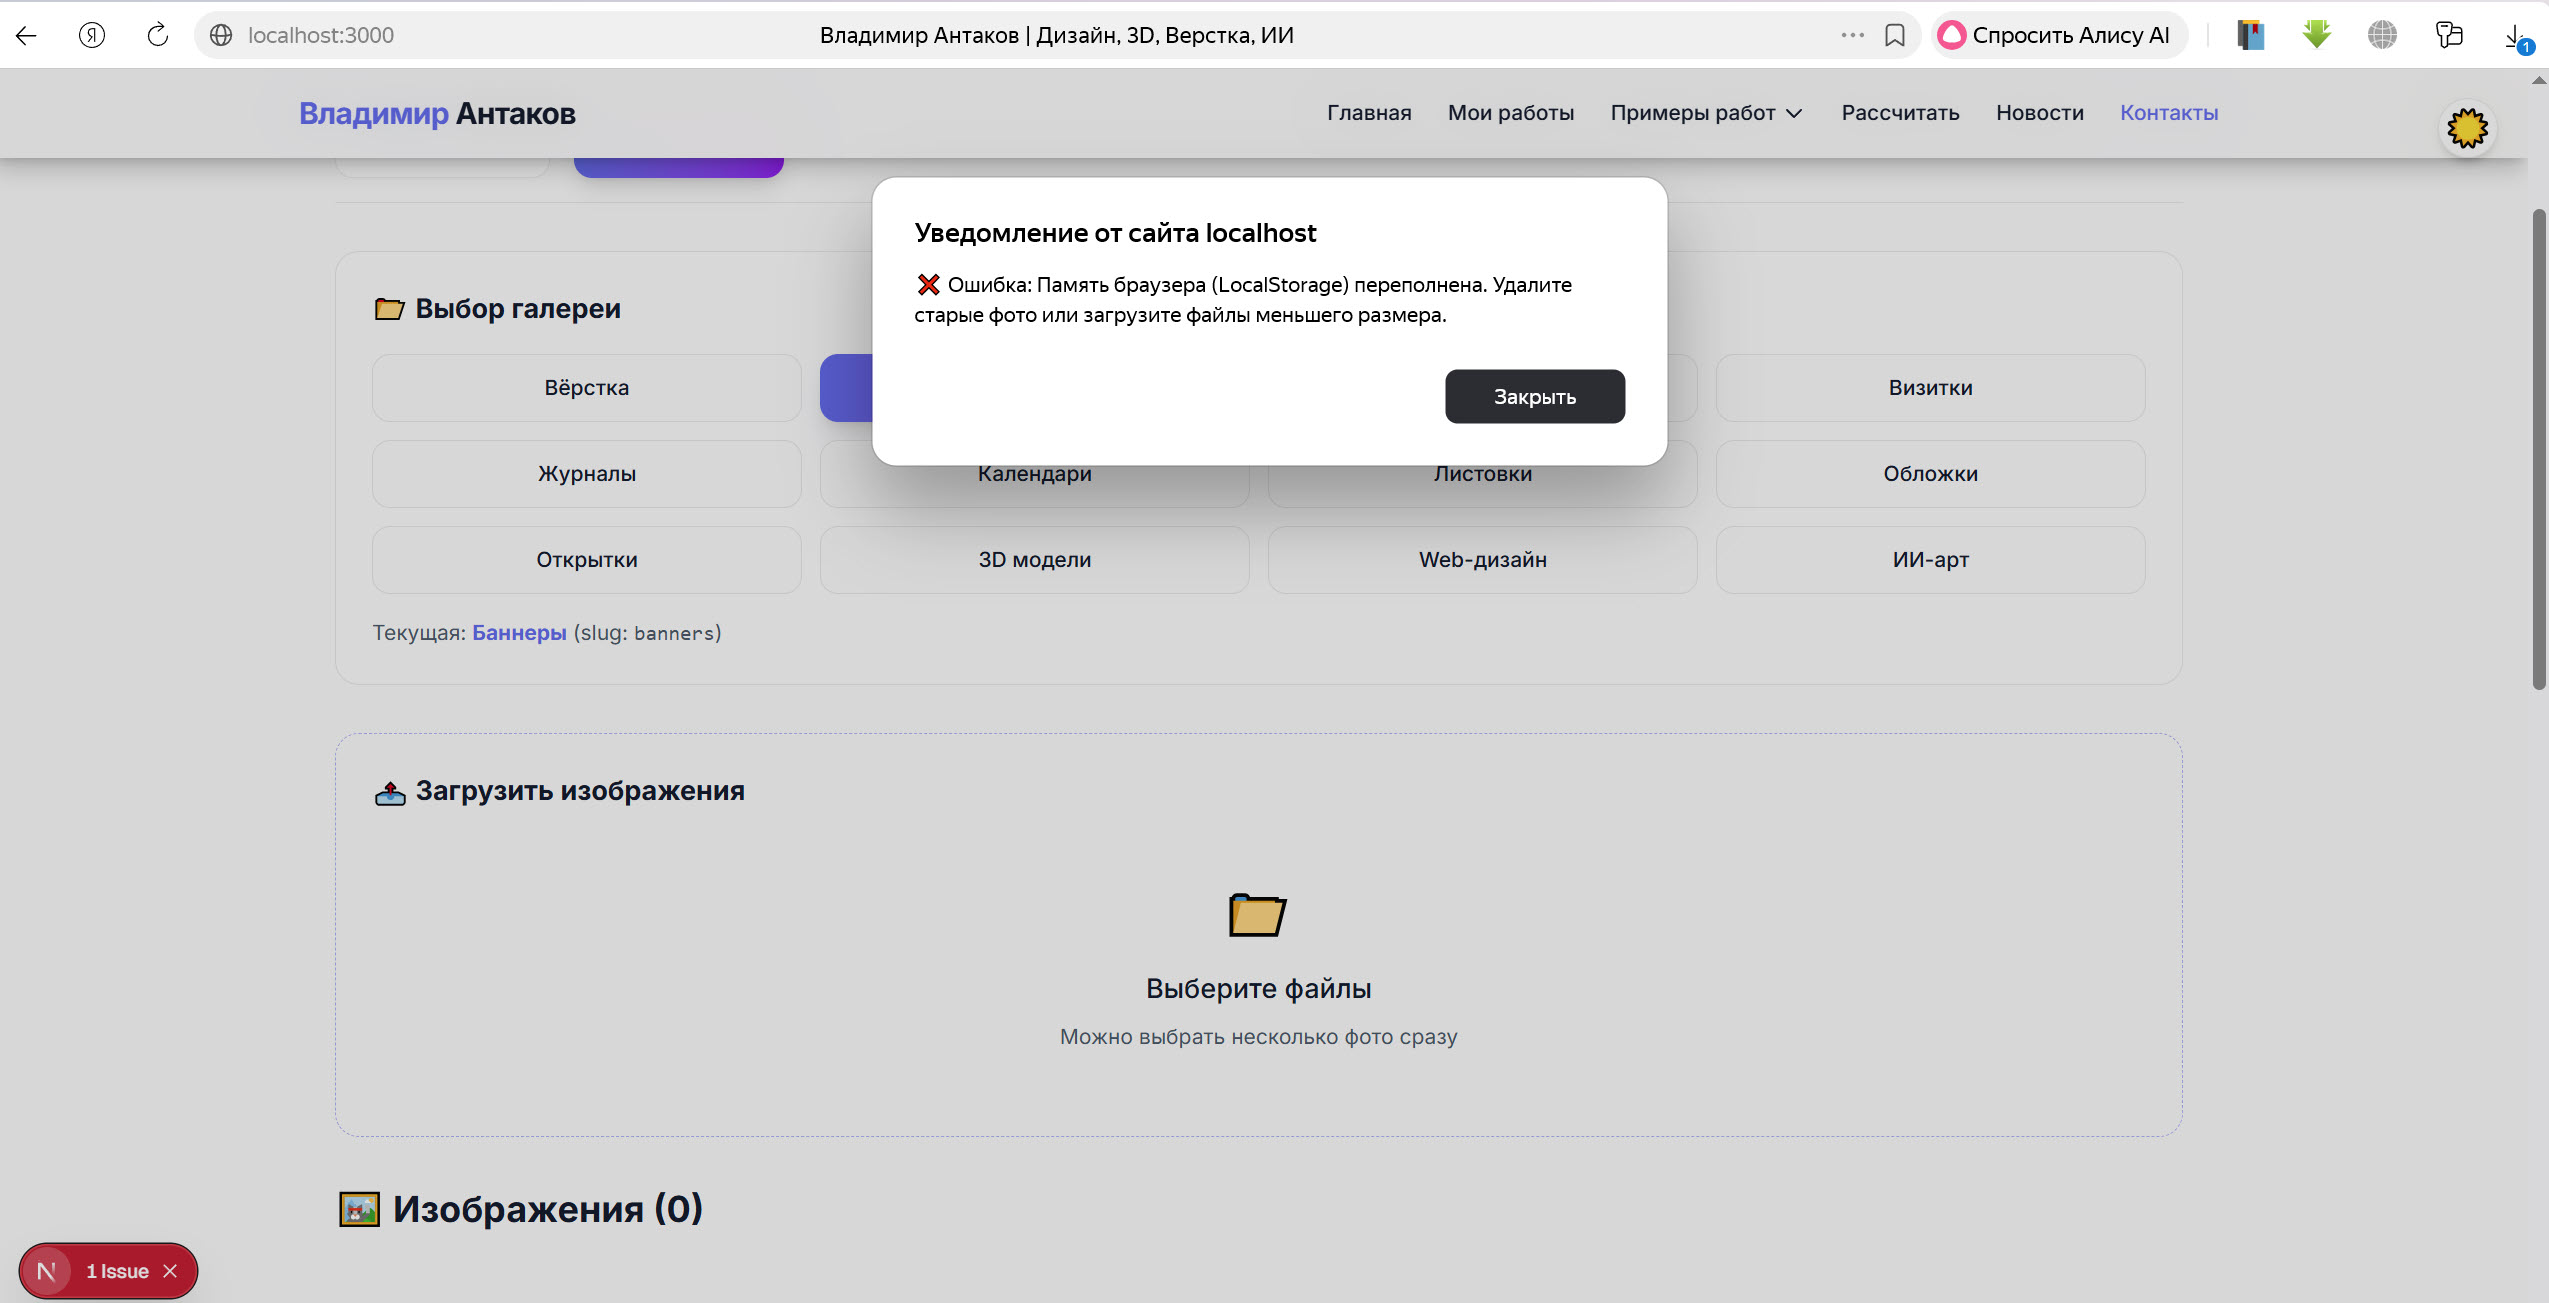Click the Изображения (0) heading
The image size is (2549, 1303).
[547, 1209]
